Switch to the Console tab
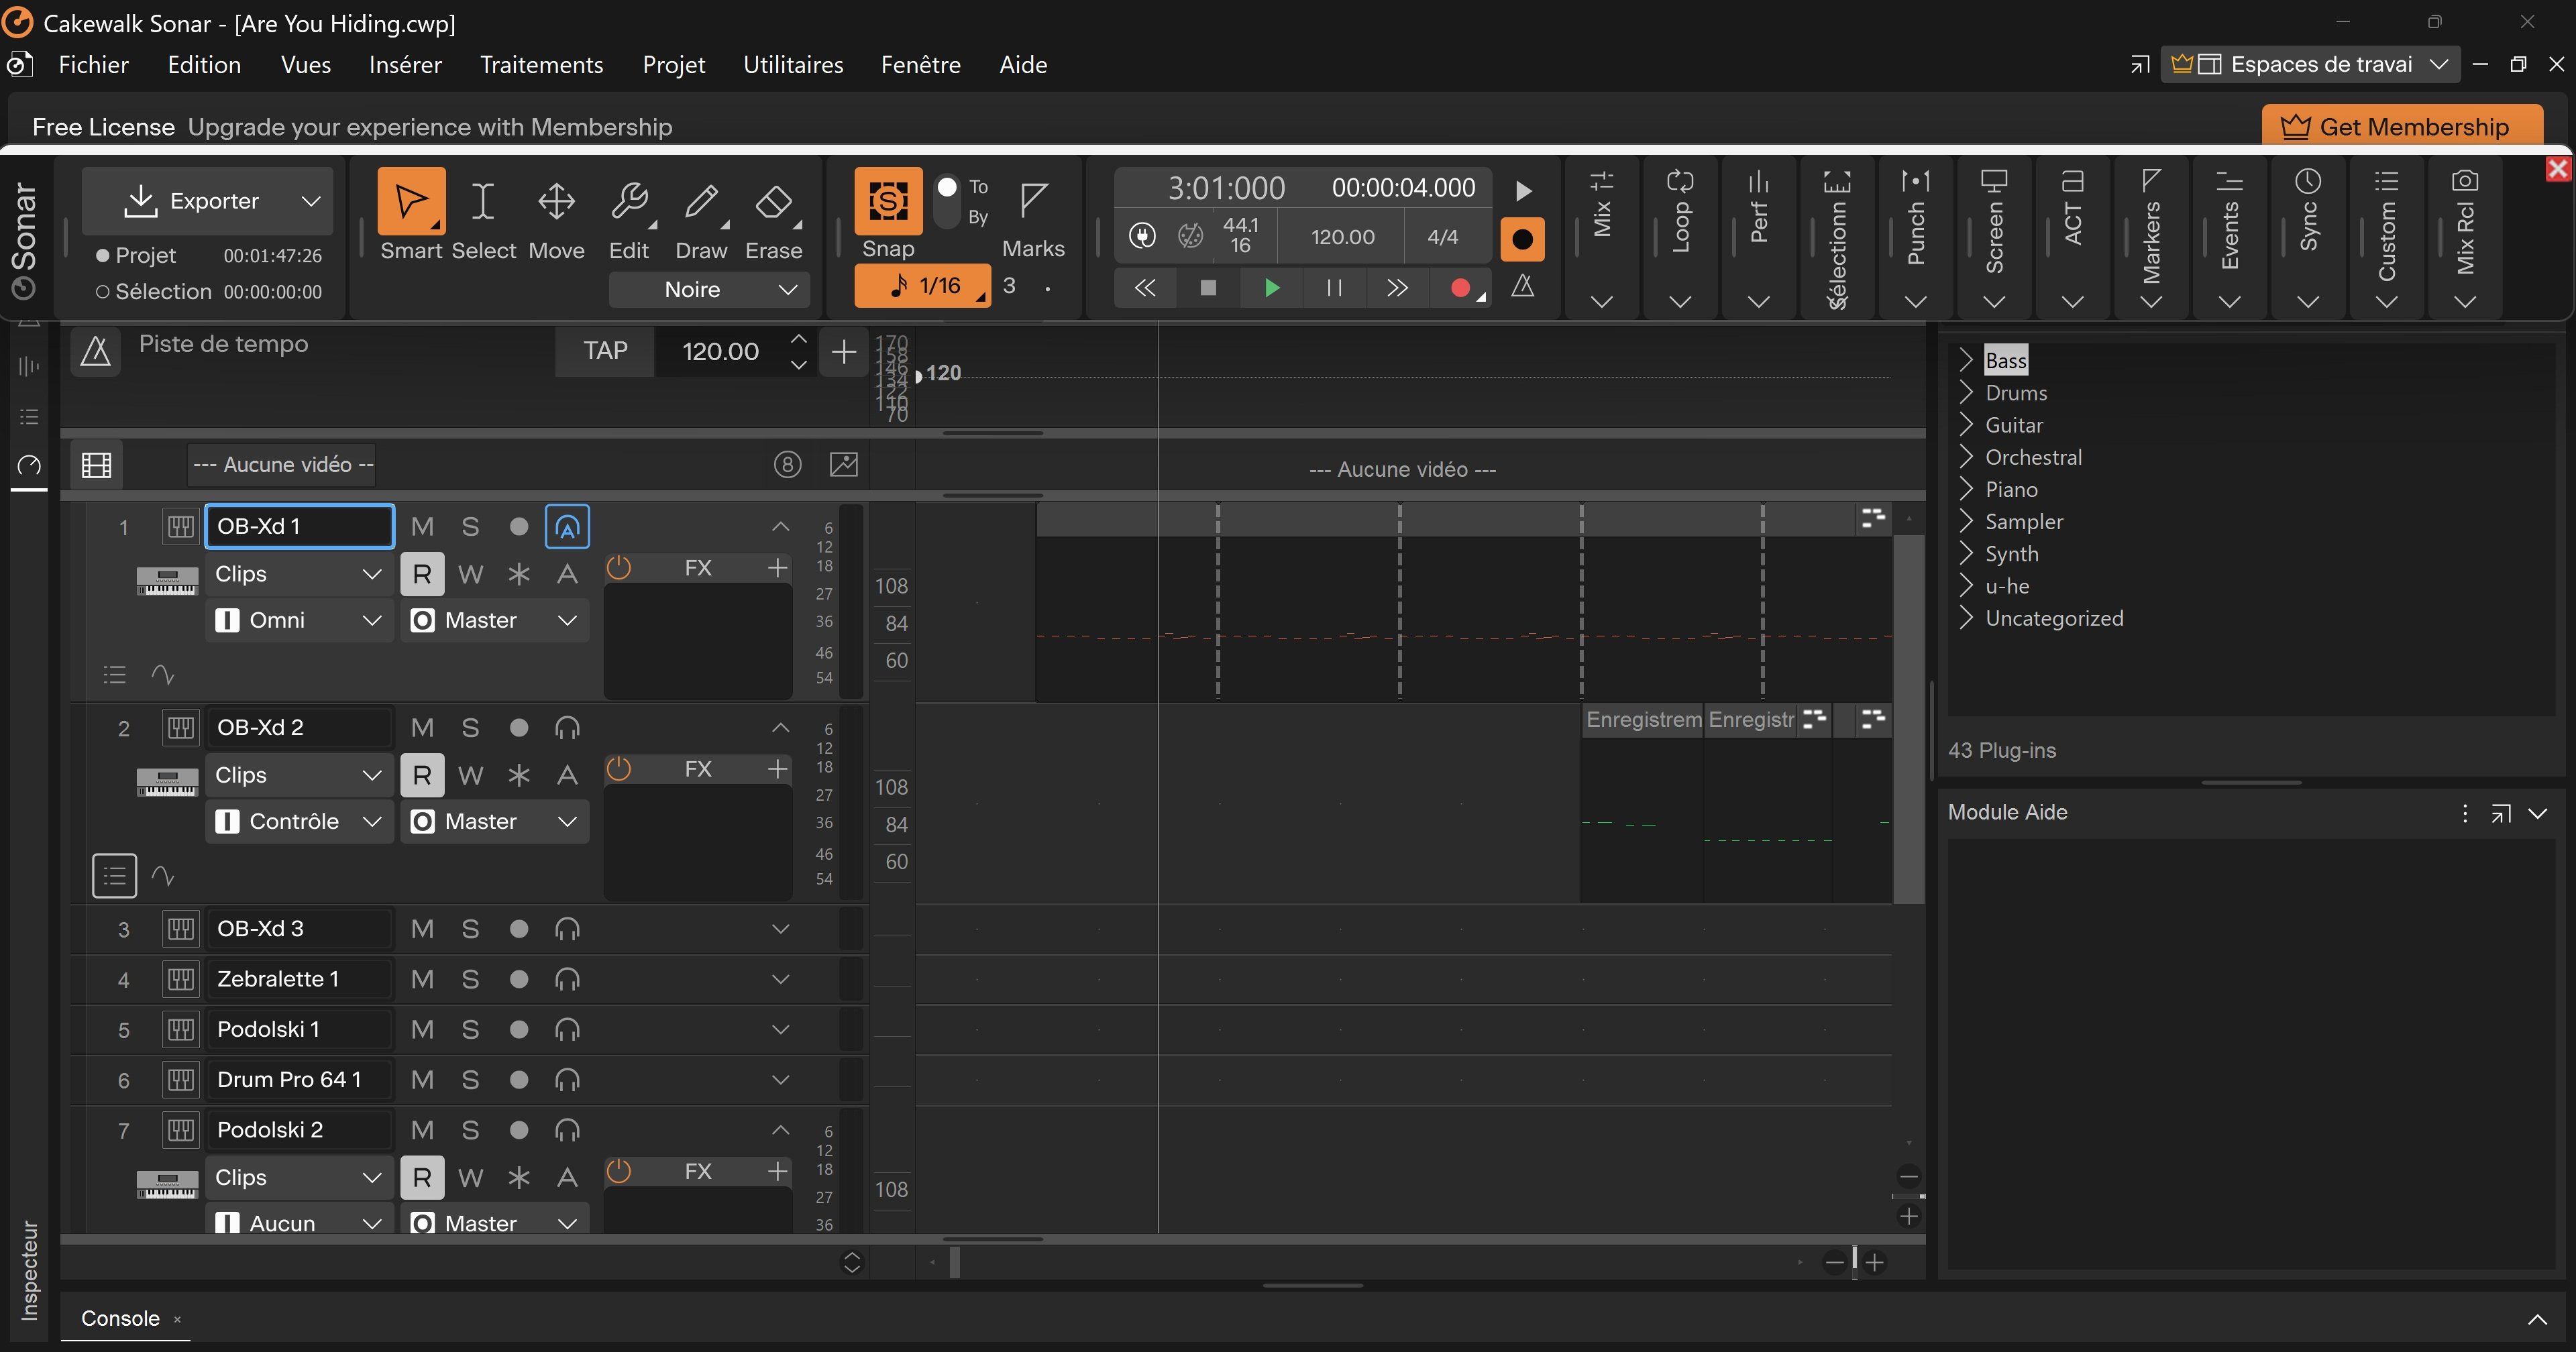 120,1318
